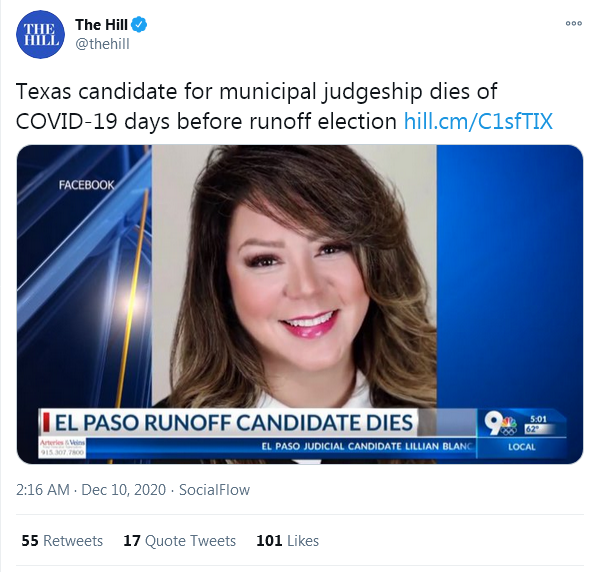Viewport: 598px width, 572px height.
Task: Open the SocialFlow source link
Action: pyautogui.click(x=214, y=490)
